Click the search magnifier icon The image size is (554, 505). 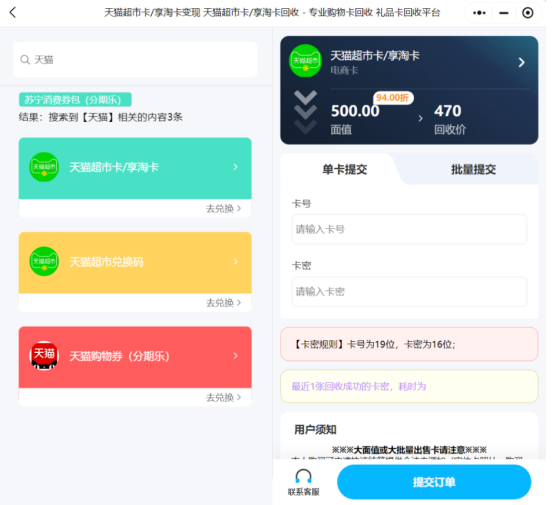(25, 60)
